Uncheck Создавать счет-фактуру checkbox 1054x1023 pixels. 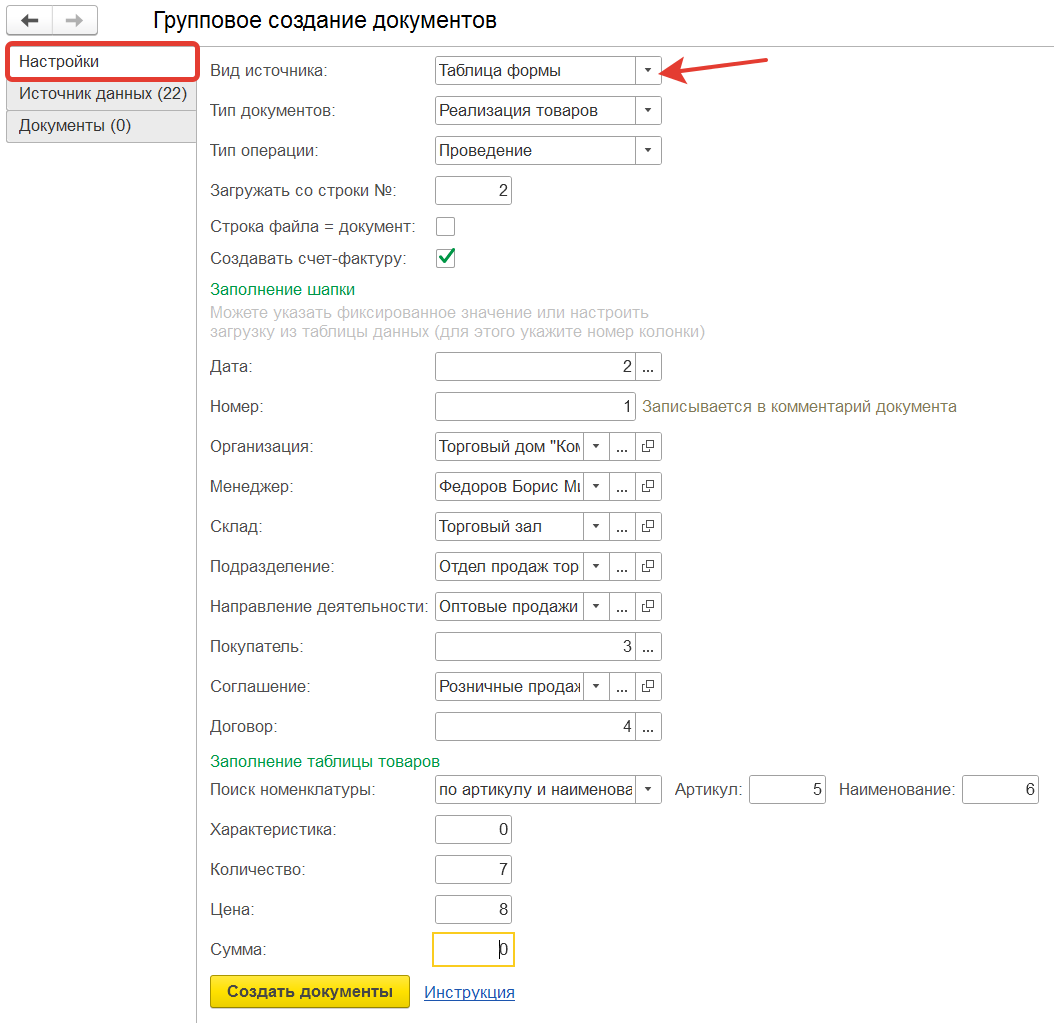(x=445, y=258)
